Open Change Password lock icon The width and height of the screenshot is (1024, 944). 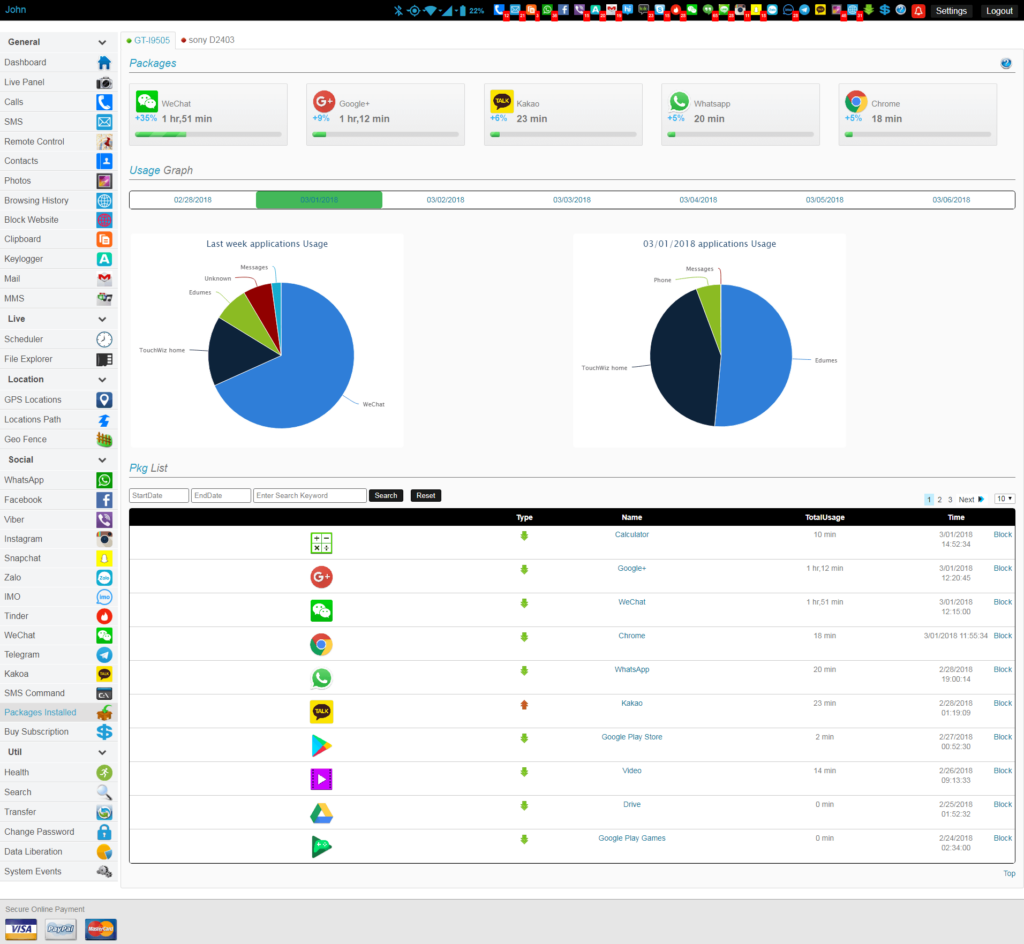[104, 832]
